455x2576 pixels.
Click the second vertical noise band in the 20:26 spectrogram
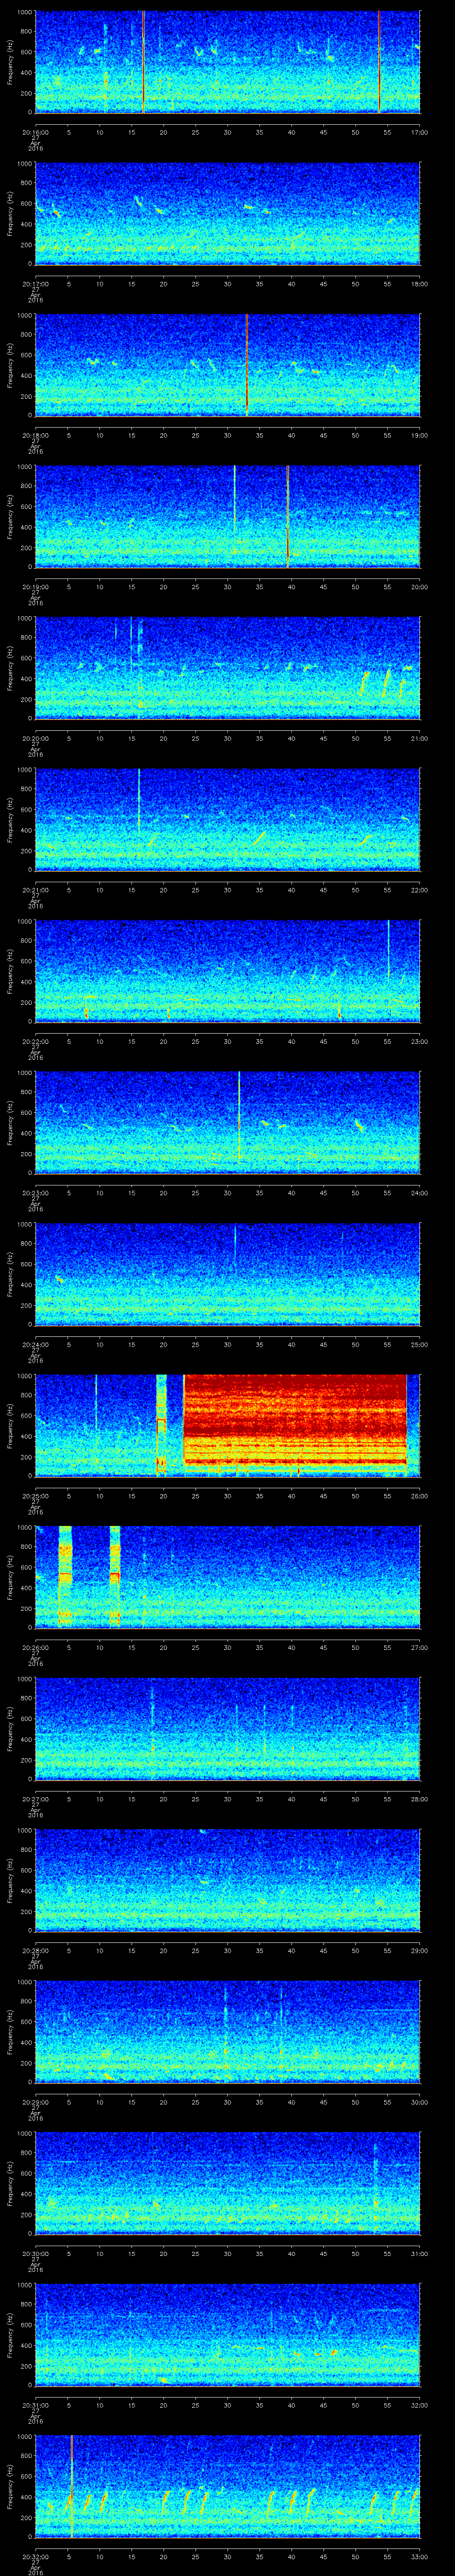pos(114,1576)
